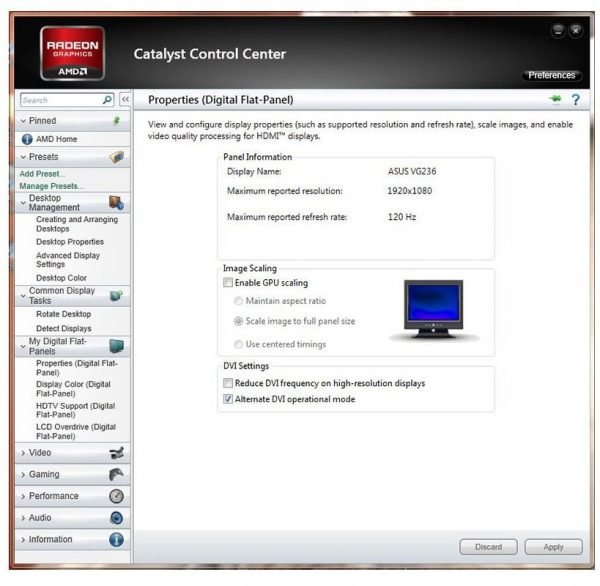
Task: Expand the Gaming section
Action: click(23, 475)
